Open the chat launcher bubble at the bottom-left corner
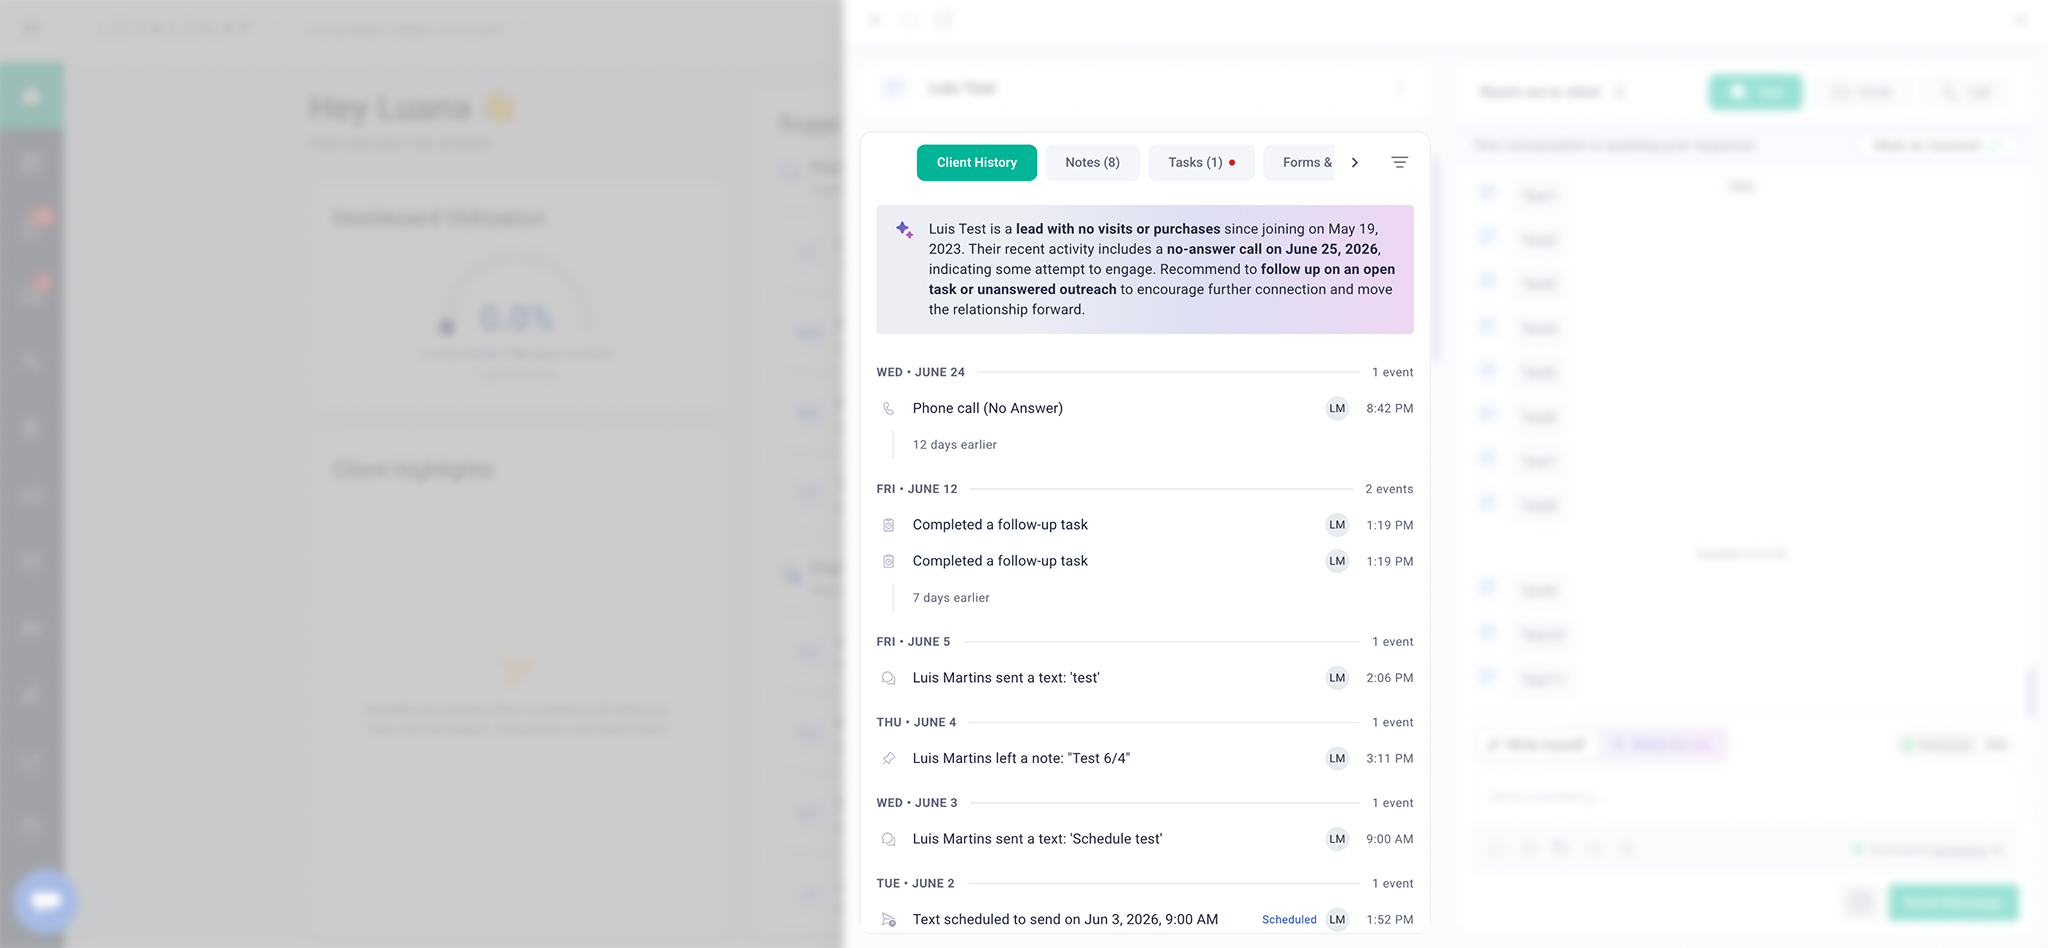The width and height of the screenshot is (2048, 948). click(45, 901)
